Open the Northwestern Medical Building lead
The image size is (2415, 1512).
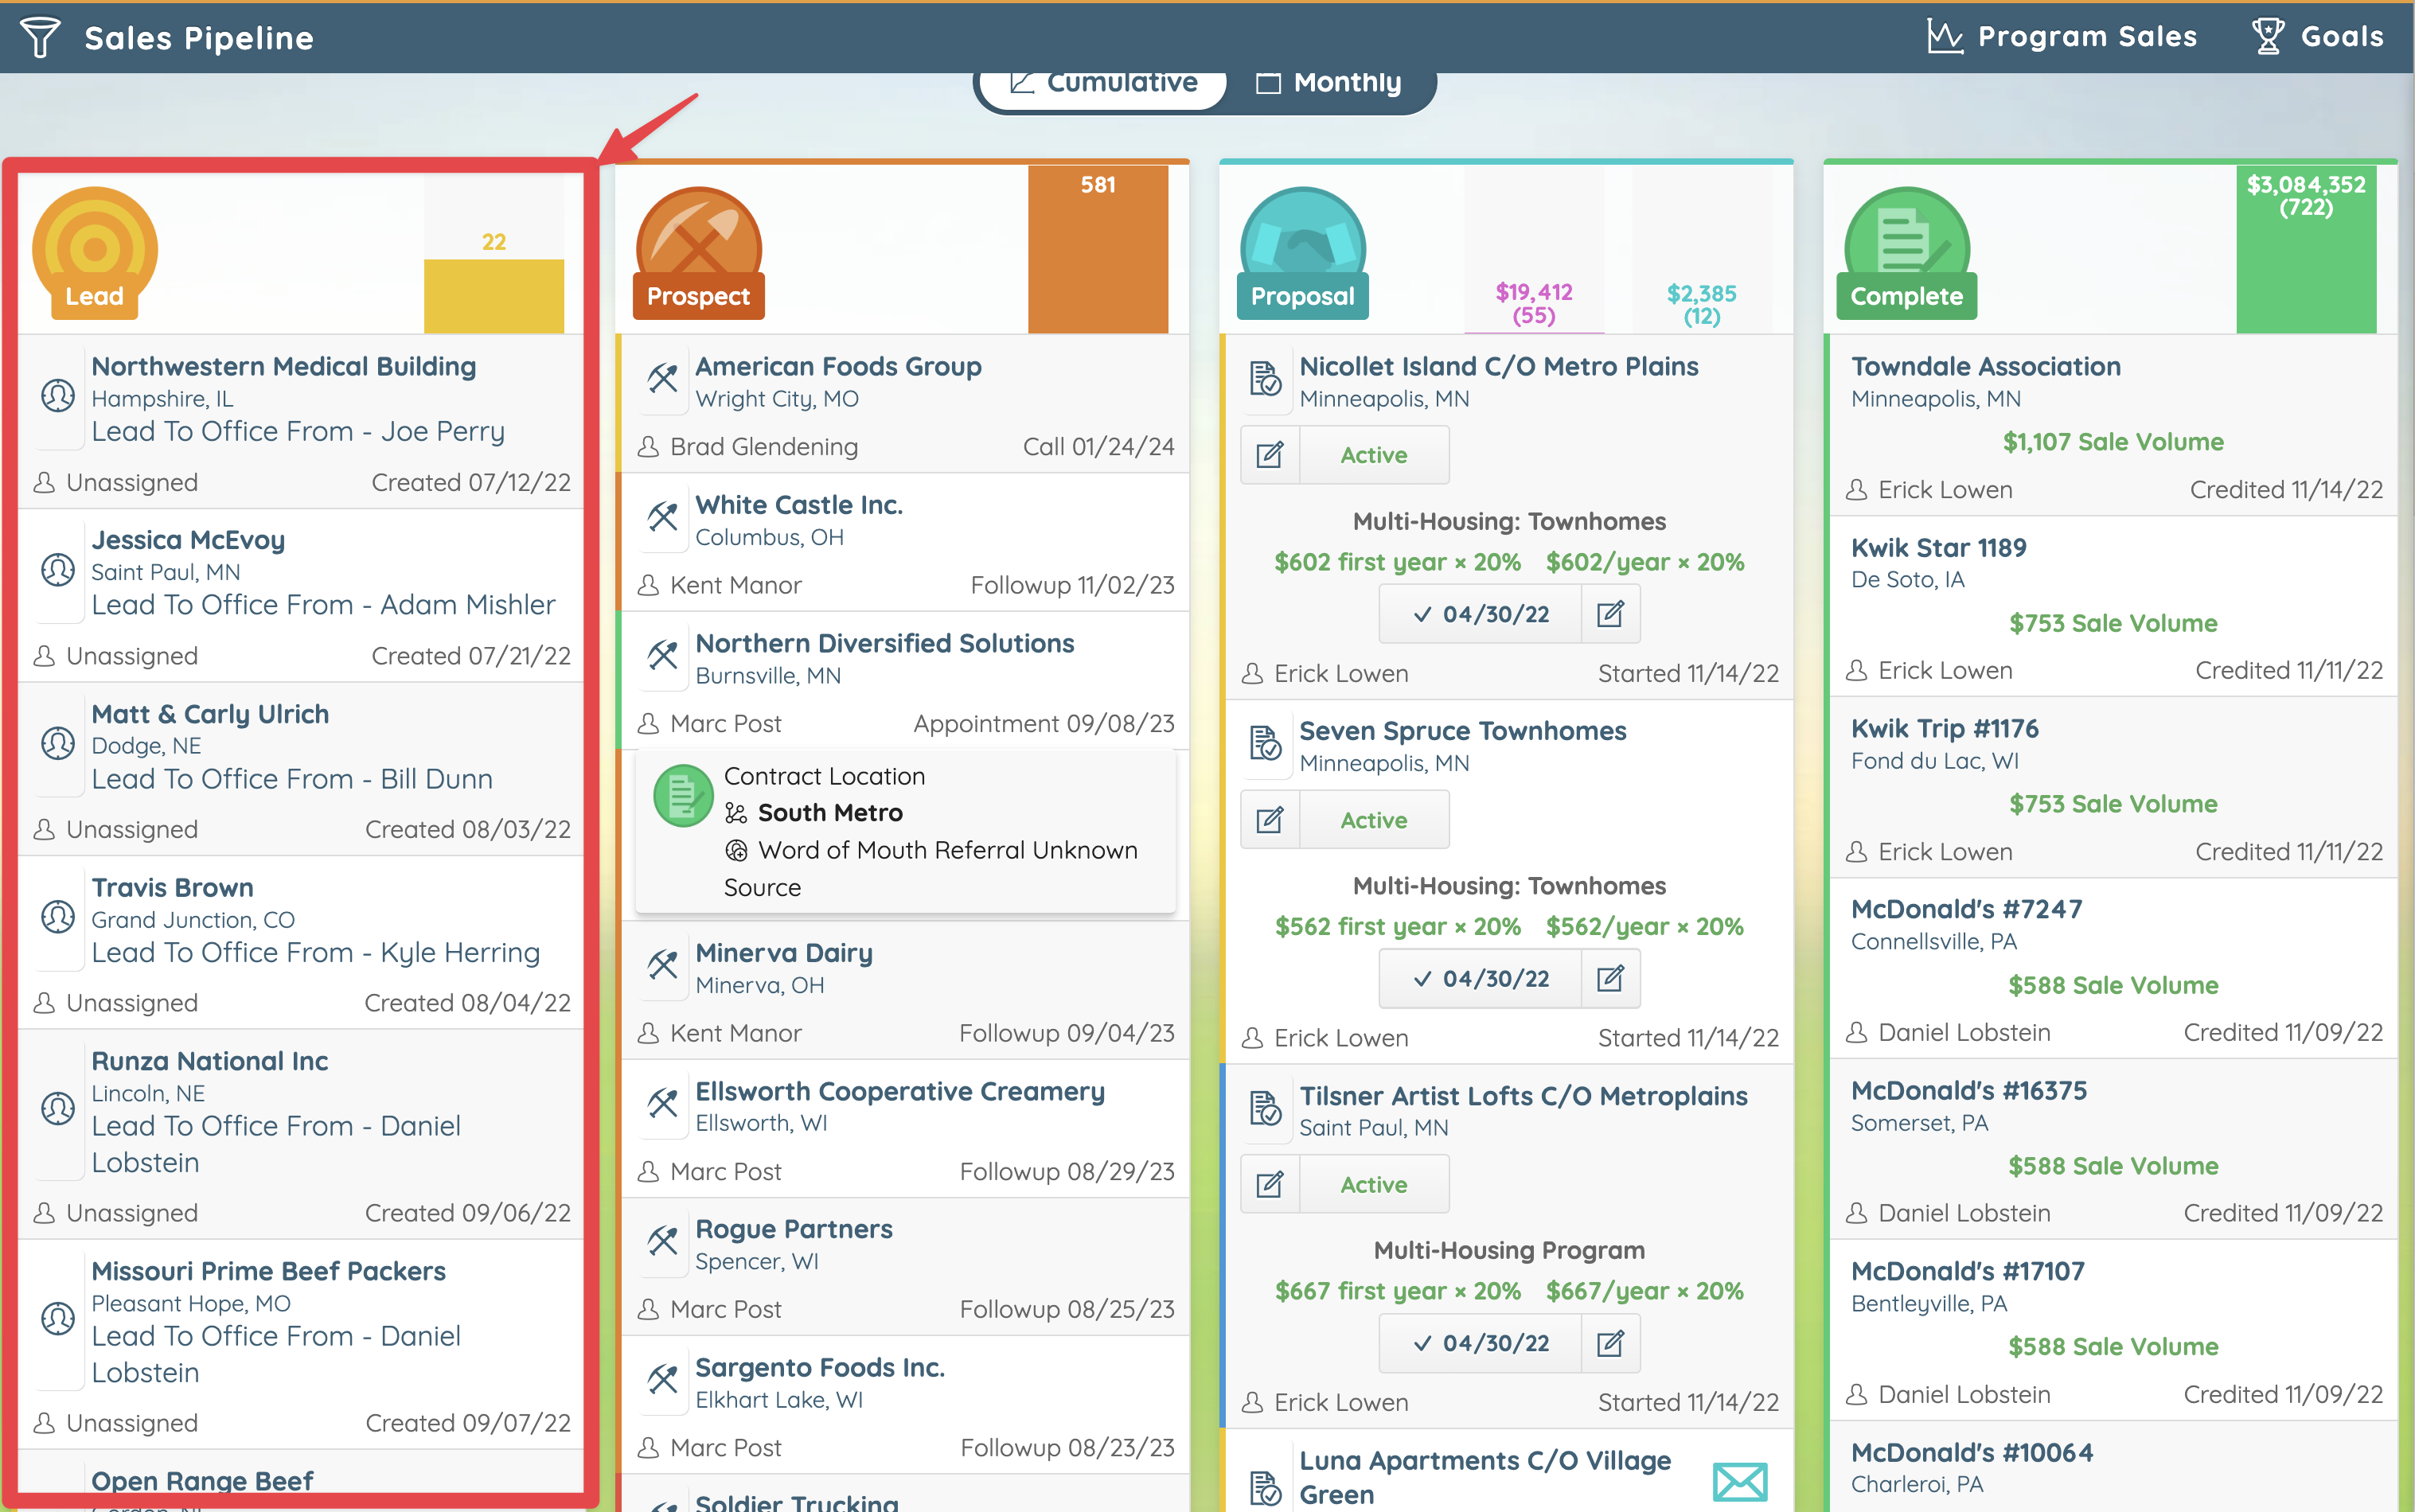click(284, 366)
